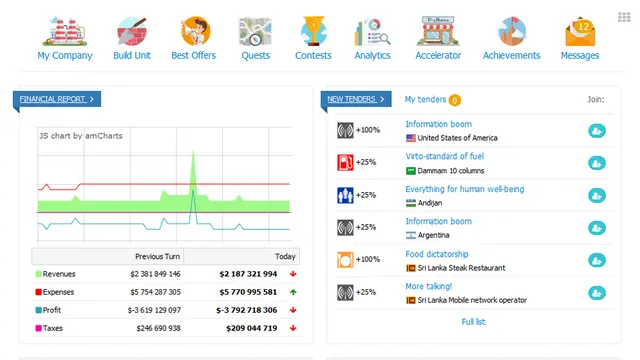Open the grid menu icon at top right
The height and width of the screenshot is (360, 640).
624,17
